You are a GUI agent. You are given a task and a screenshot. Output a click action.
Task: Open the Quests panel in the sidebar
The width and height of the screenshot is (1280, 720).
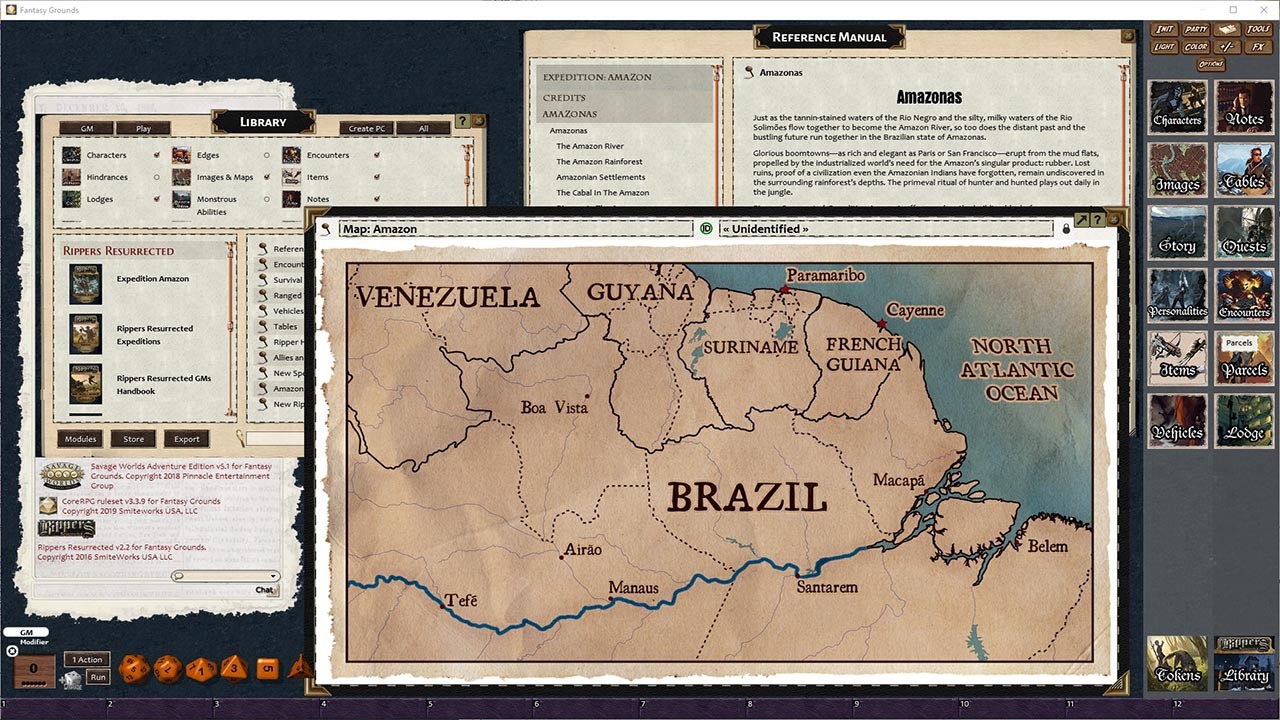1243,233
